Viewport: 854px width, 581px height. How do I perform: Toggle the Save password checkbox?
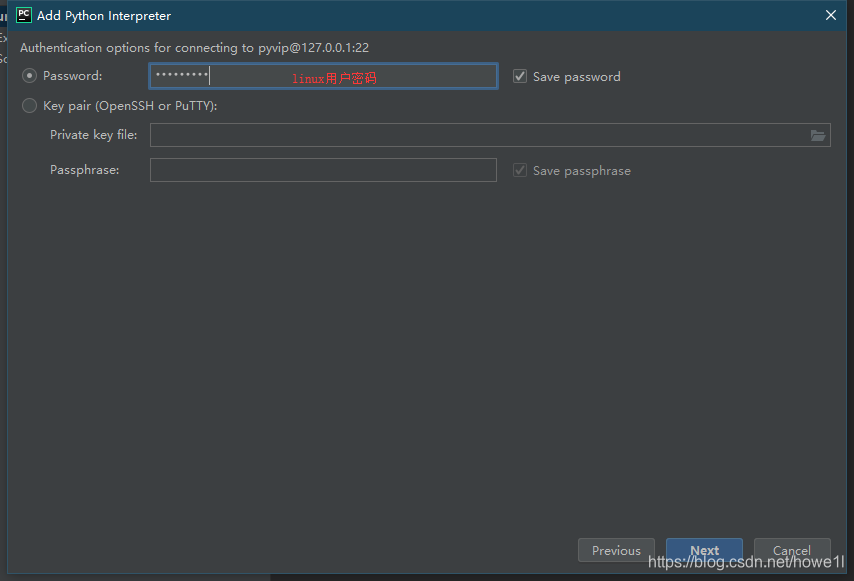520,77
